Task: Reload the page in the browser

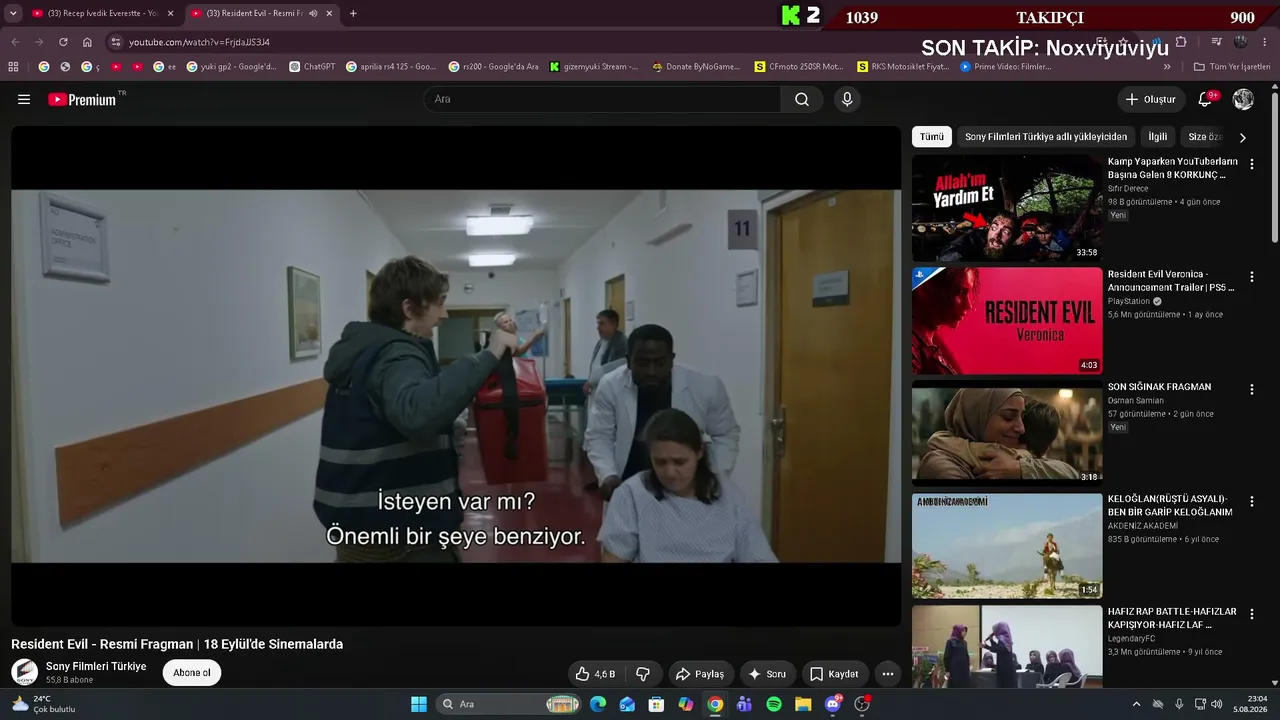Action: pyautogui.click(x=63, y=42)
